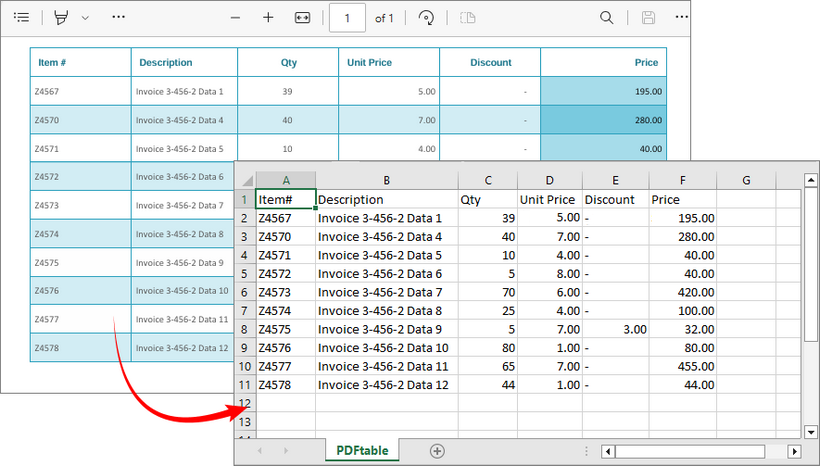
Task: Zoom in with the plus button
Action: coord(268,18)
